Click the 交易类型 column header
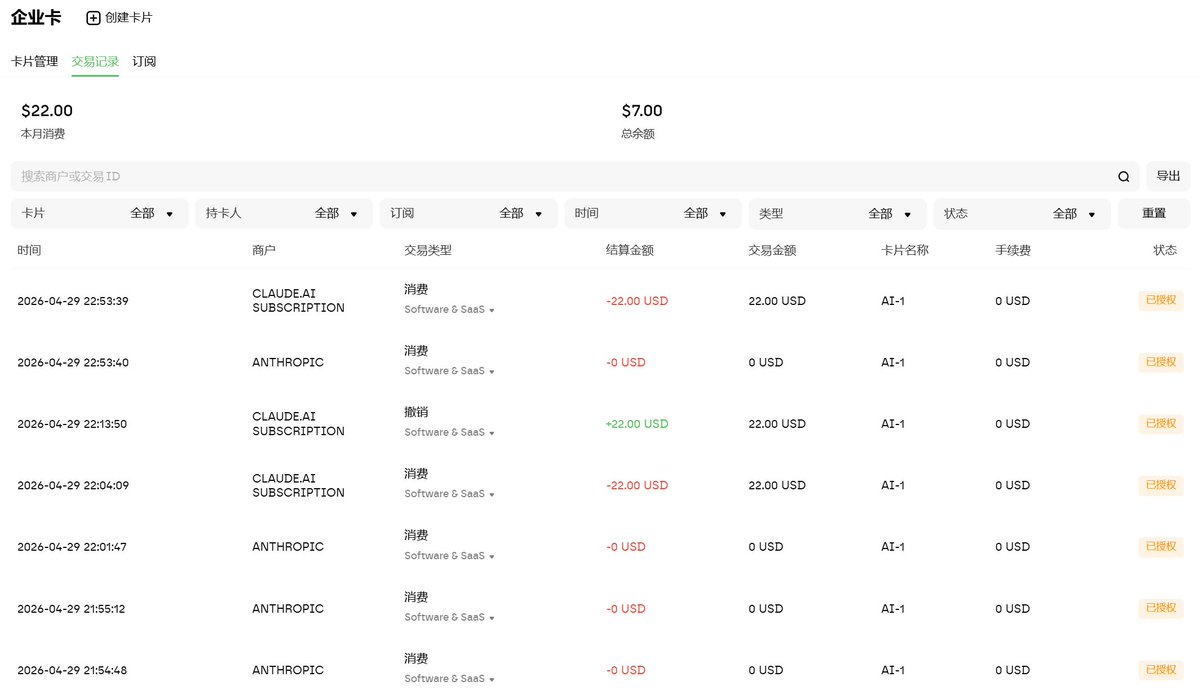The width and height of the screenshot is (1200, 699). (x=428, y=251)
